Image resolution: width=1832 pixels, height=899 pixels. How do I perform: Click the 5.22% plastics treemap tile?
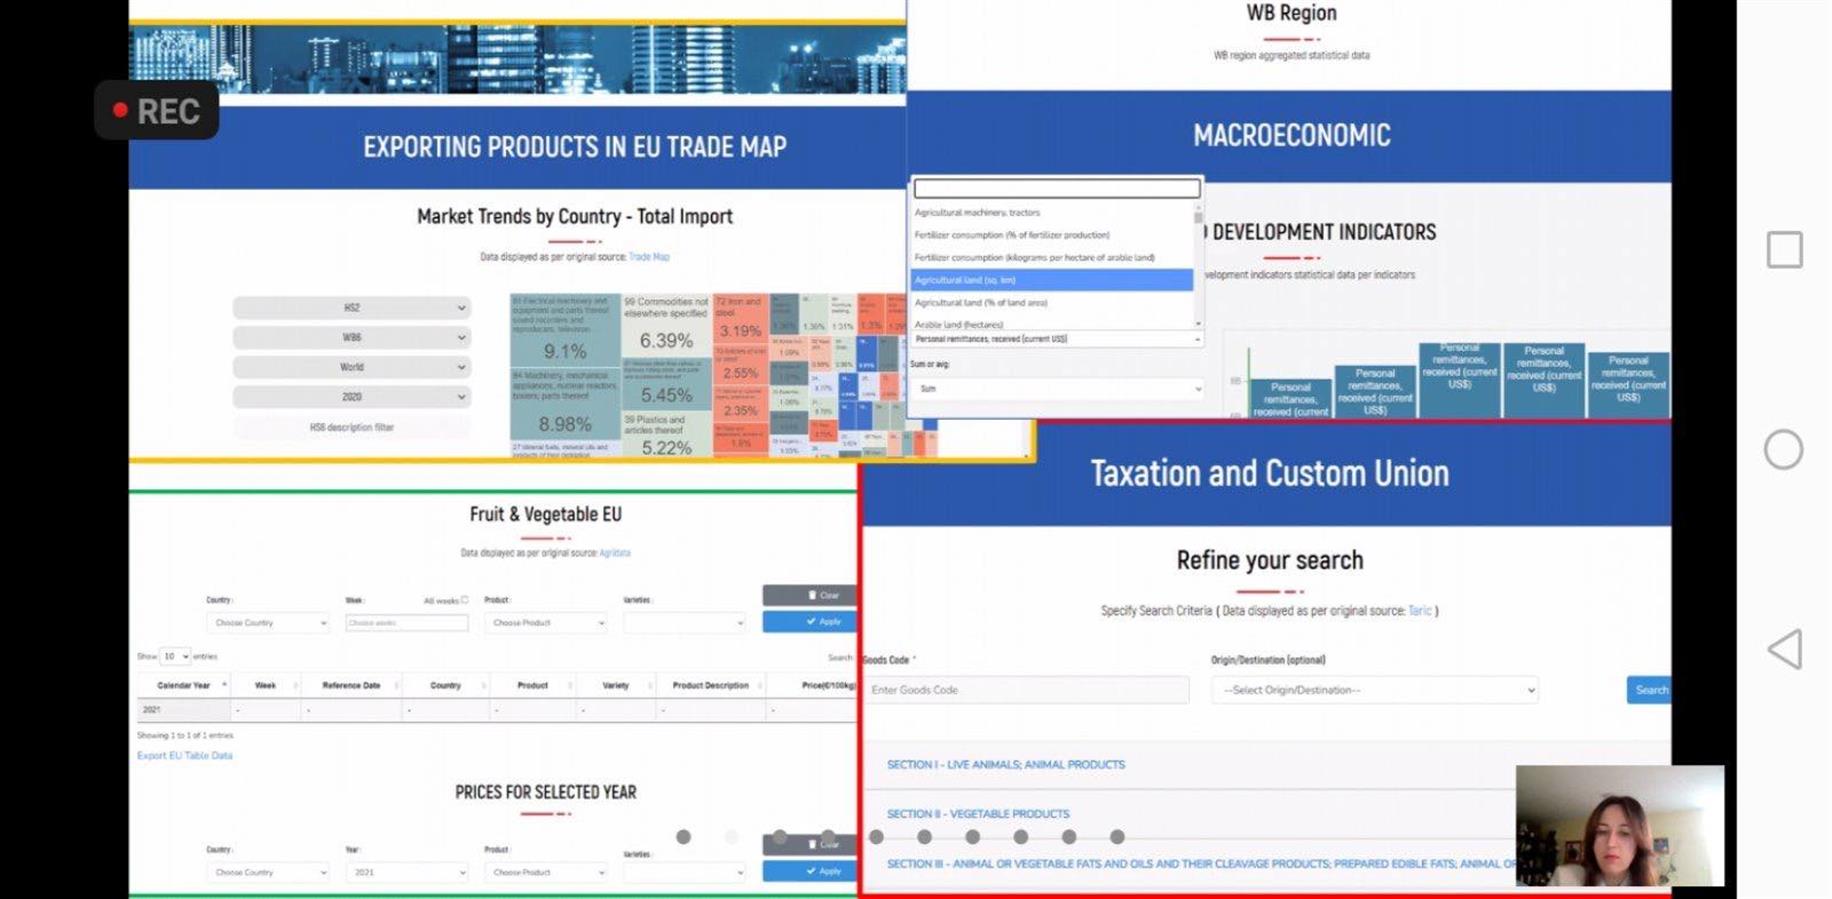(666, 435)
